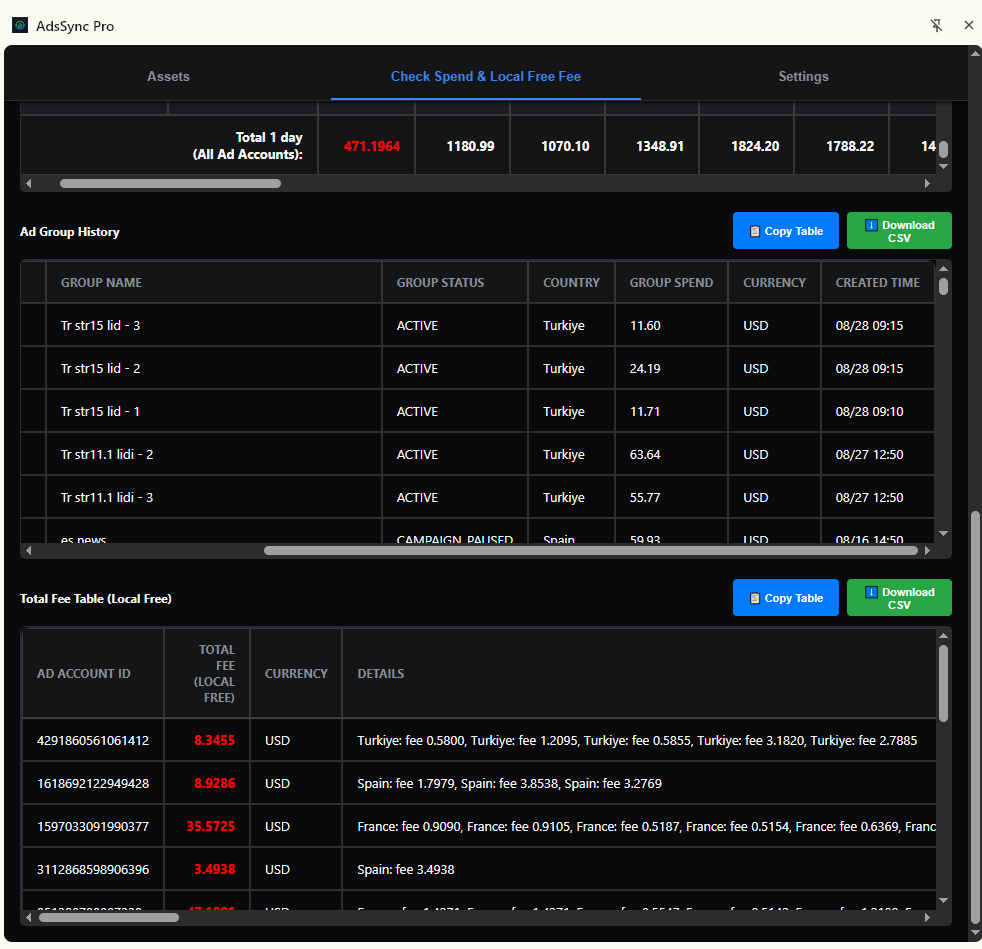982x949 pixels.
Task: Click the Total Fee Table down scroll arrow
Action: point(943,901)
